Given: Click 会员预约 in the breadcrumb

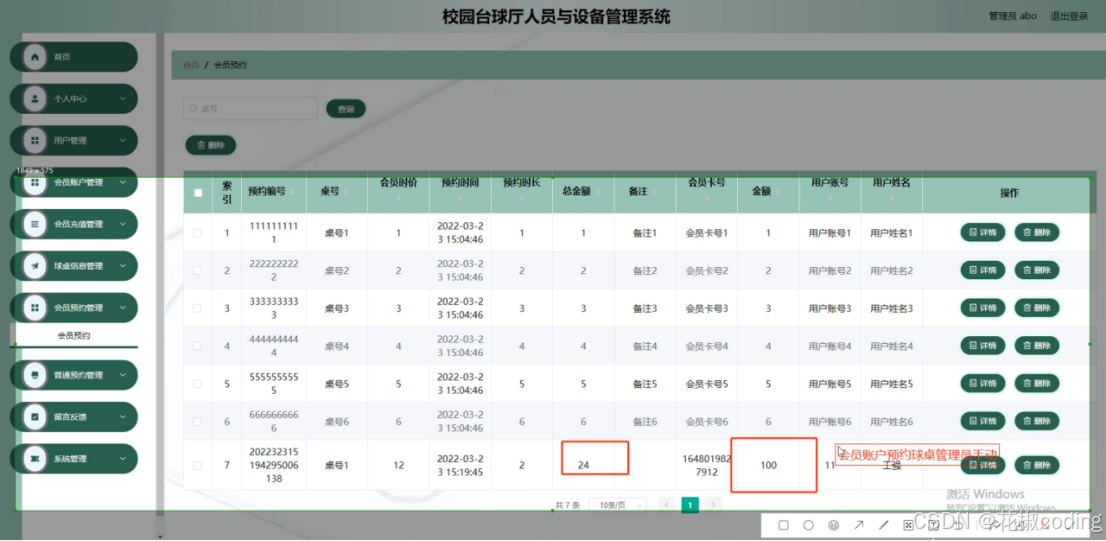Looking at the screenshot, I should [x=229, y=65].
